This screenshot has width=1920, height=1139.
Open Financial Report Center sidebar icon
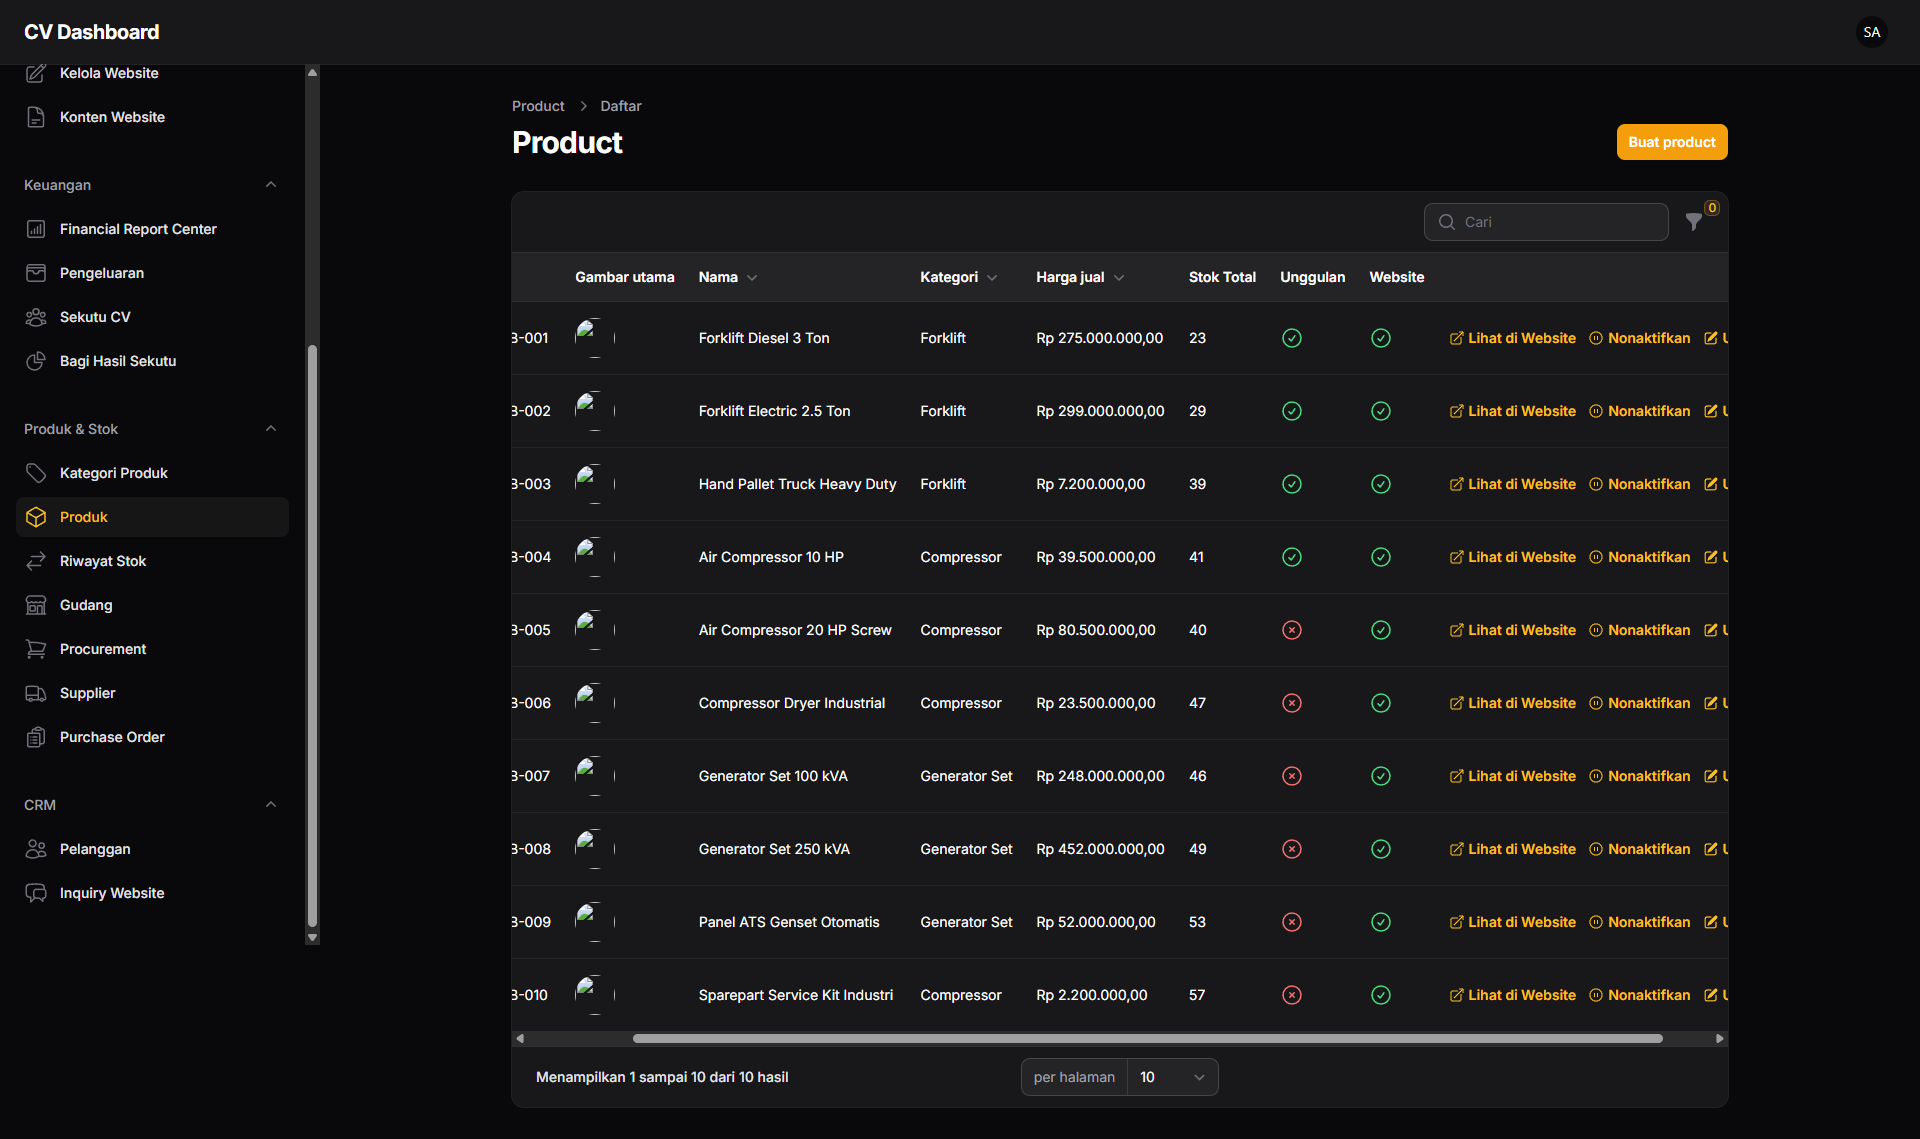pos(36,229)
